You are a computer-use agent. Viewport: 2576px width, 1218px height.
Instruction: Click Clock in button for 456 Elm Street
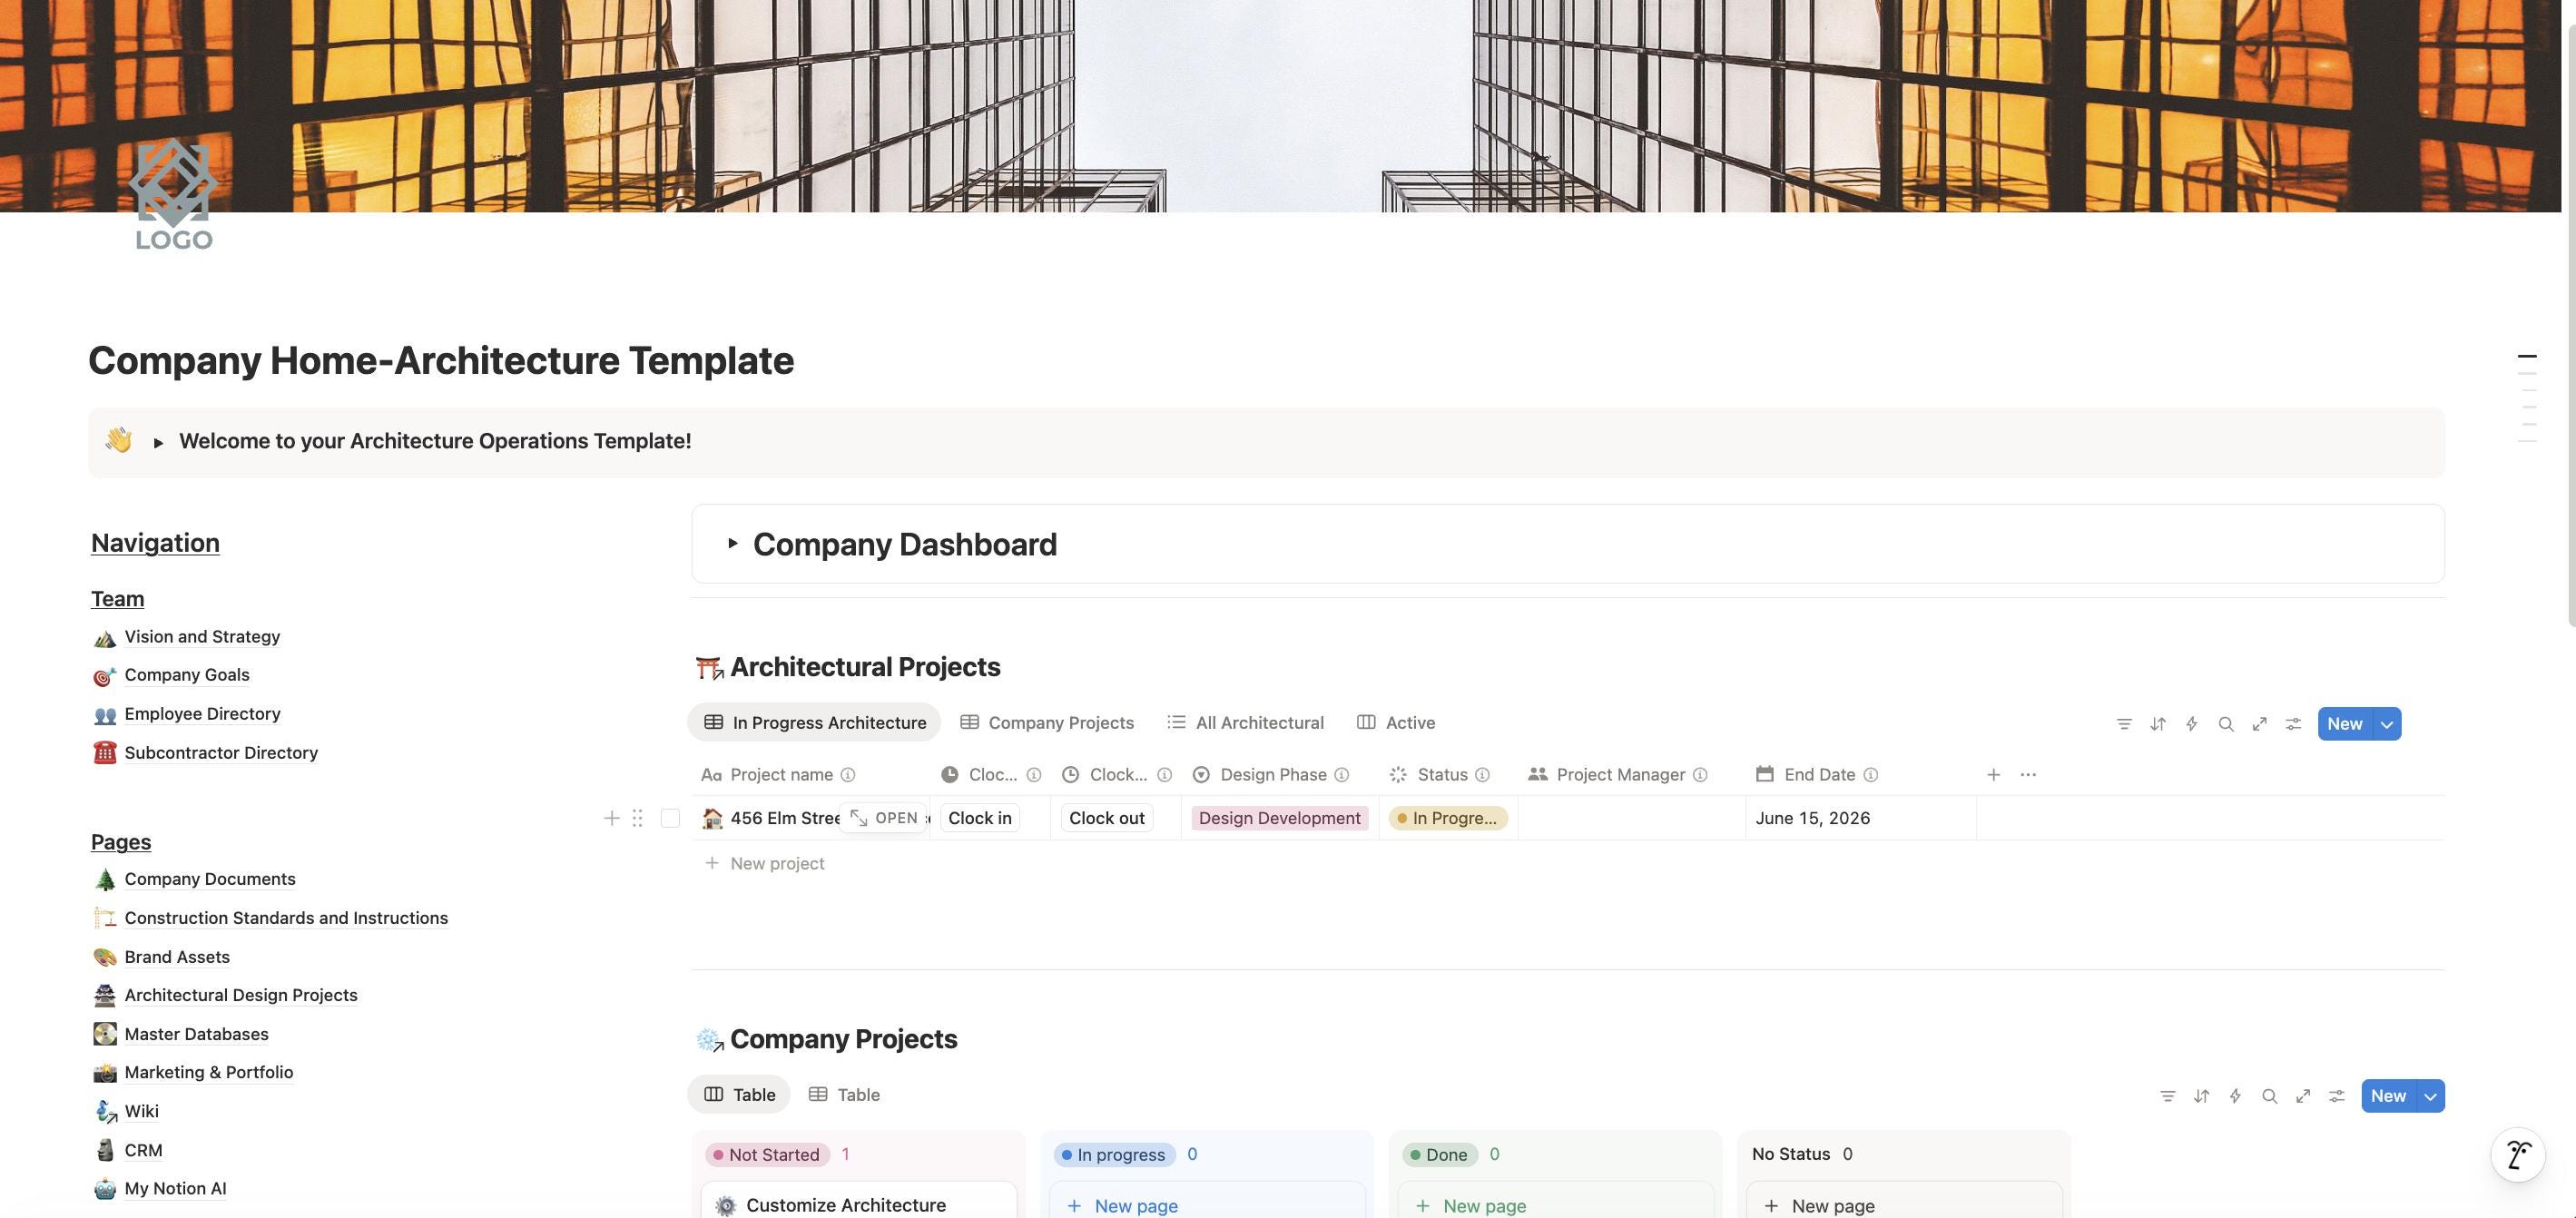[x=979, y=818]
